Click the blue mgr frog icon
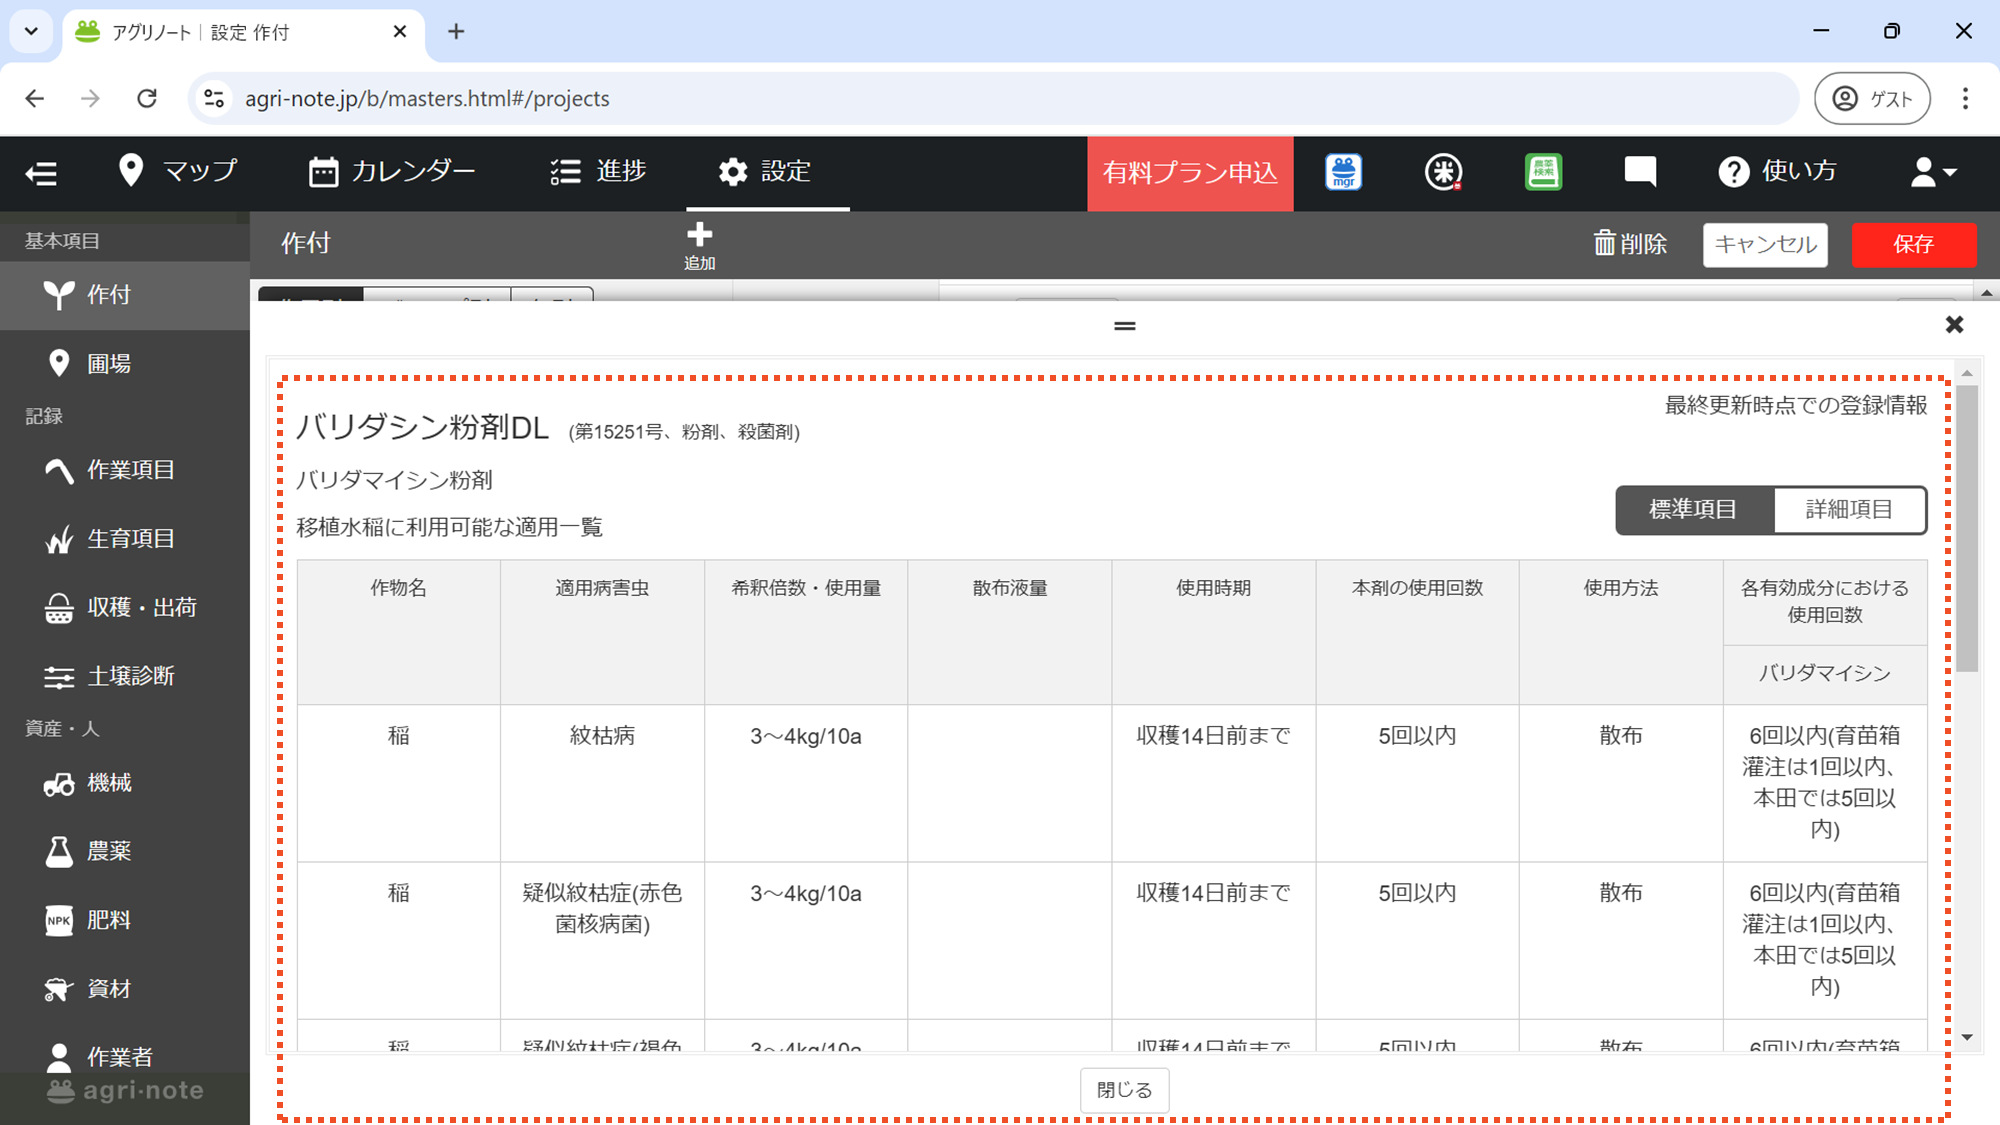This screenshot has width=2000, height=1125. tap(1343, 172)
